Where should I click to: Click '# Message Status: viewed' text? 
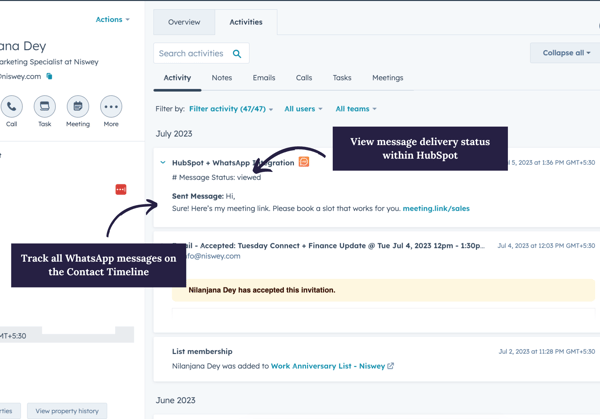click(217, 178)
